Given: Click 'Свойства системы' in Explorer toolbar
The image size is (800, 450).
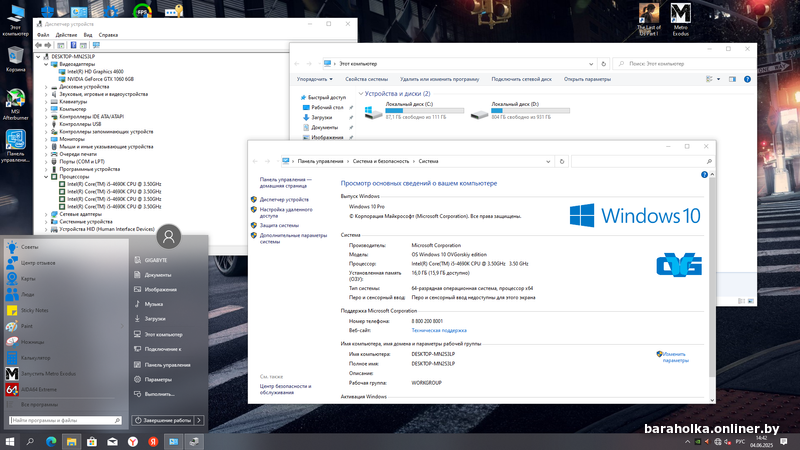Looking at the screenshot, I should coord(366,79).
